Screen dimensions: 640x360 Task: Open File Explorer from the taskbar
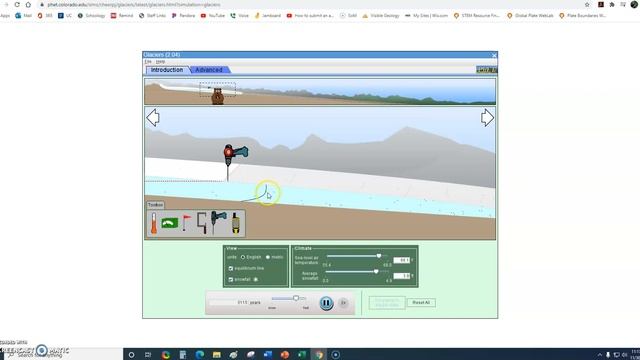[216, 355]
